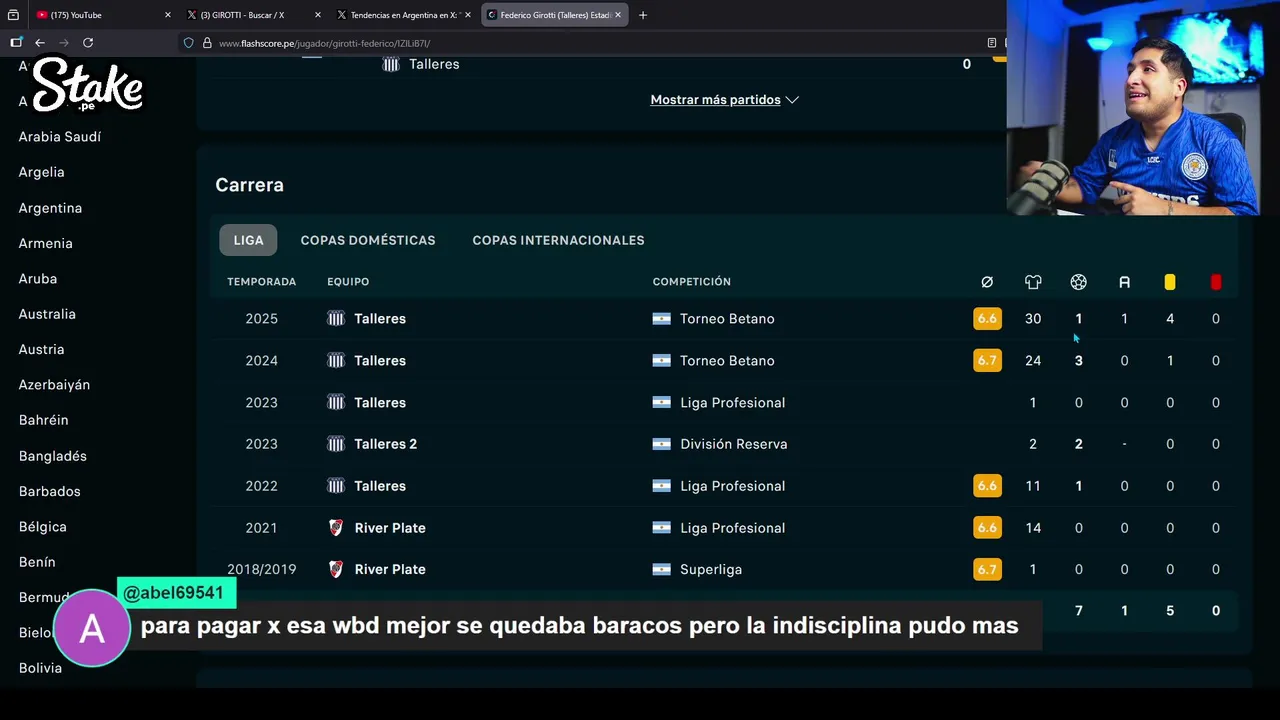Select Aruba in country list

tap(38, 279)
